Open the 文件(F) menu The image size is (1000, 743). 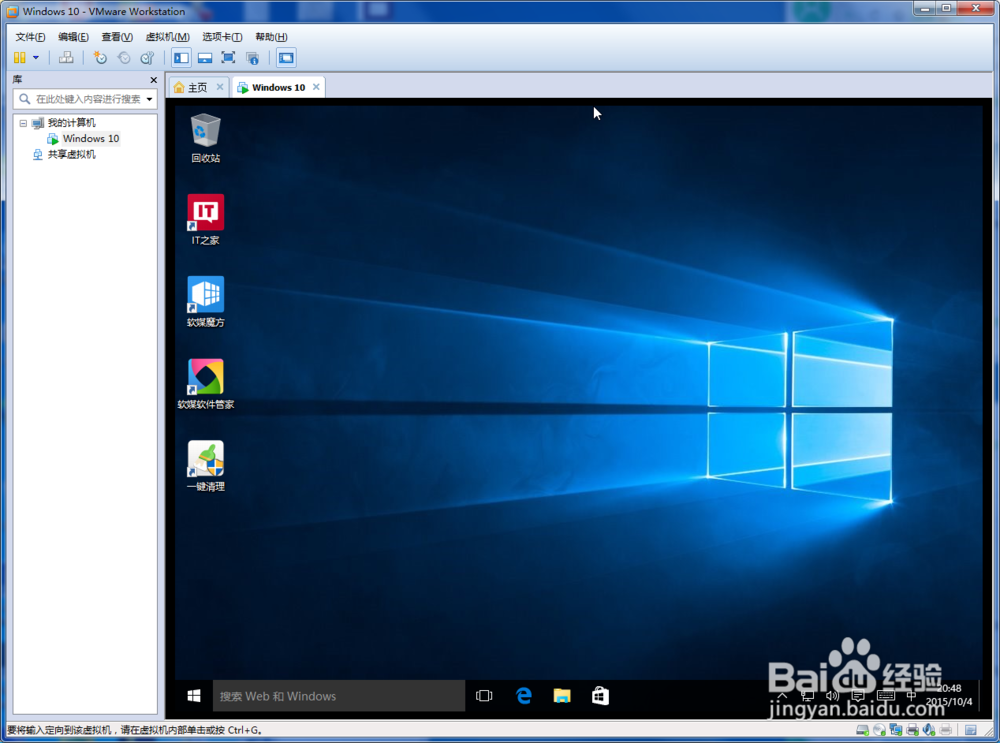coord(30,37)
